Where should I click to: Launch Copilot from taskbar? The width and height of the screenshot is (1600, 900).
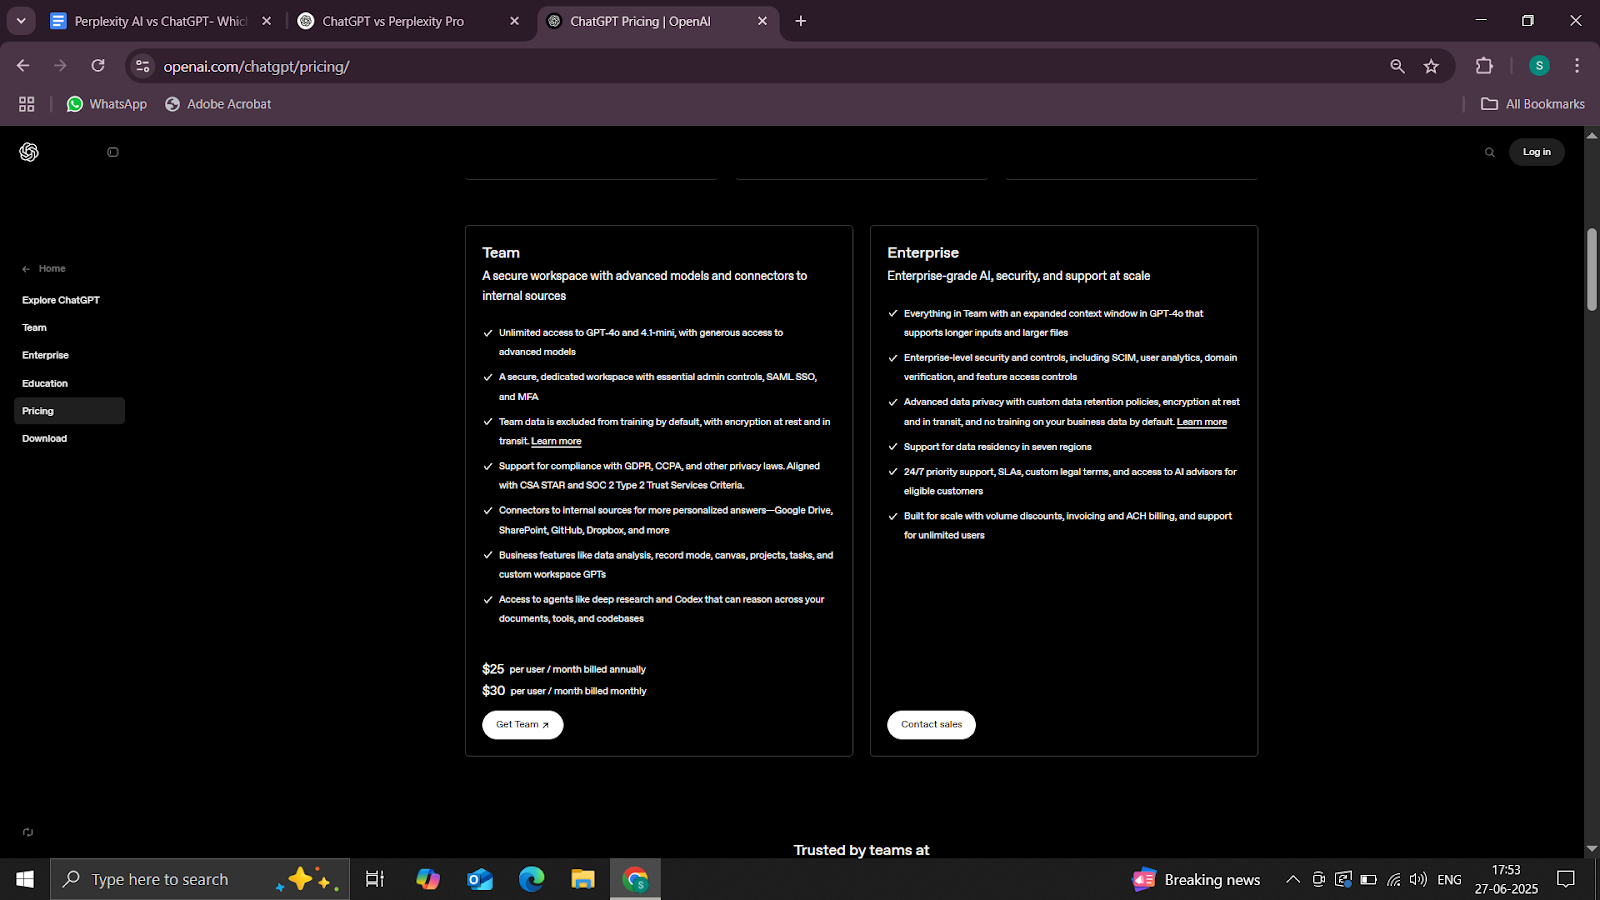pos(428,879)
